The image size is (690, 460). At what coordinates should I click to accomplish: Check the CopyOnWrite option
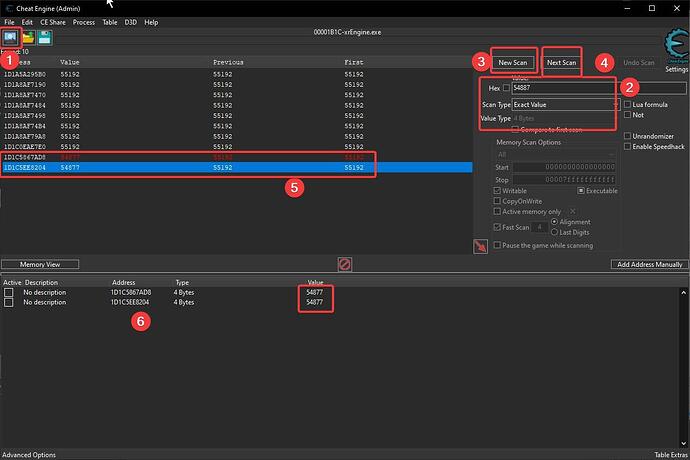[x=497, y=201]
